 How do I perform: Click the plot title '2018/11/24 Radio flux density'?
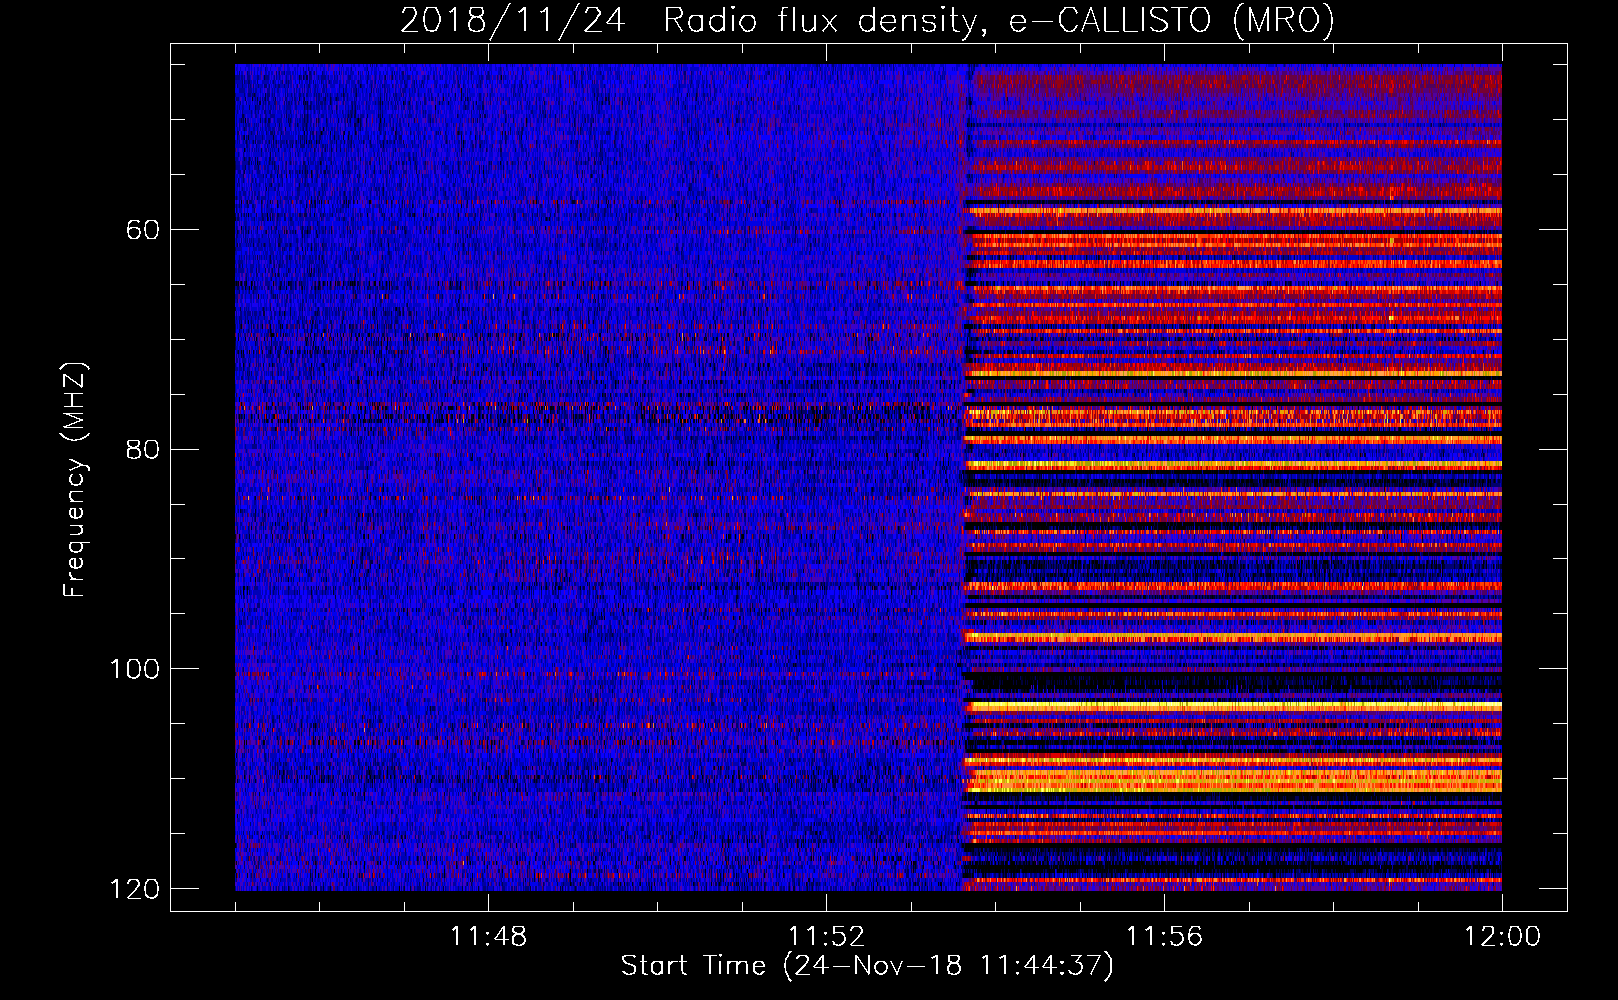point(687,21)
